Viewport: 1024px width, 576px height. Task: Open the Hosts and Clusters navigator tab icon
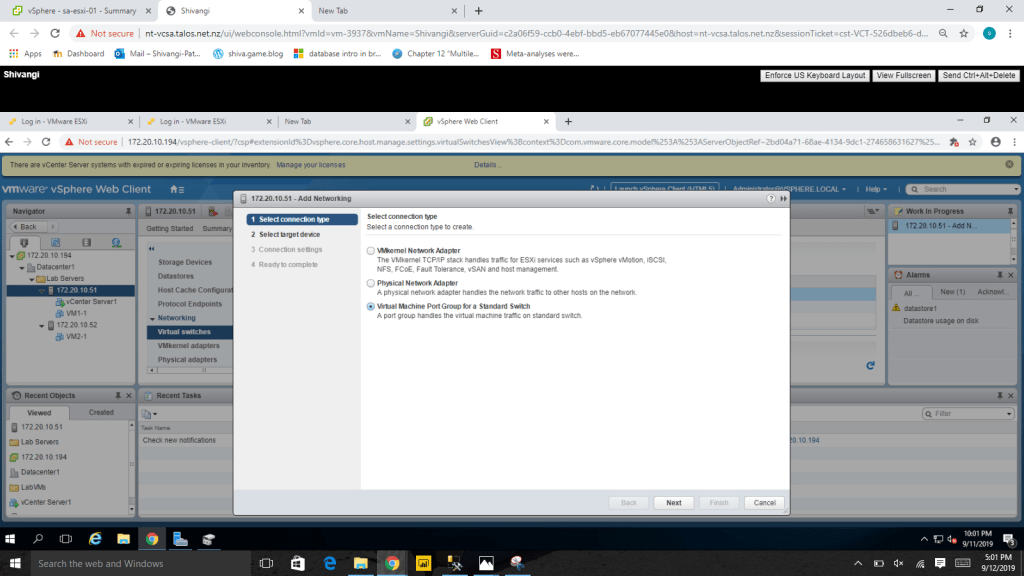(25, 242)
